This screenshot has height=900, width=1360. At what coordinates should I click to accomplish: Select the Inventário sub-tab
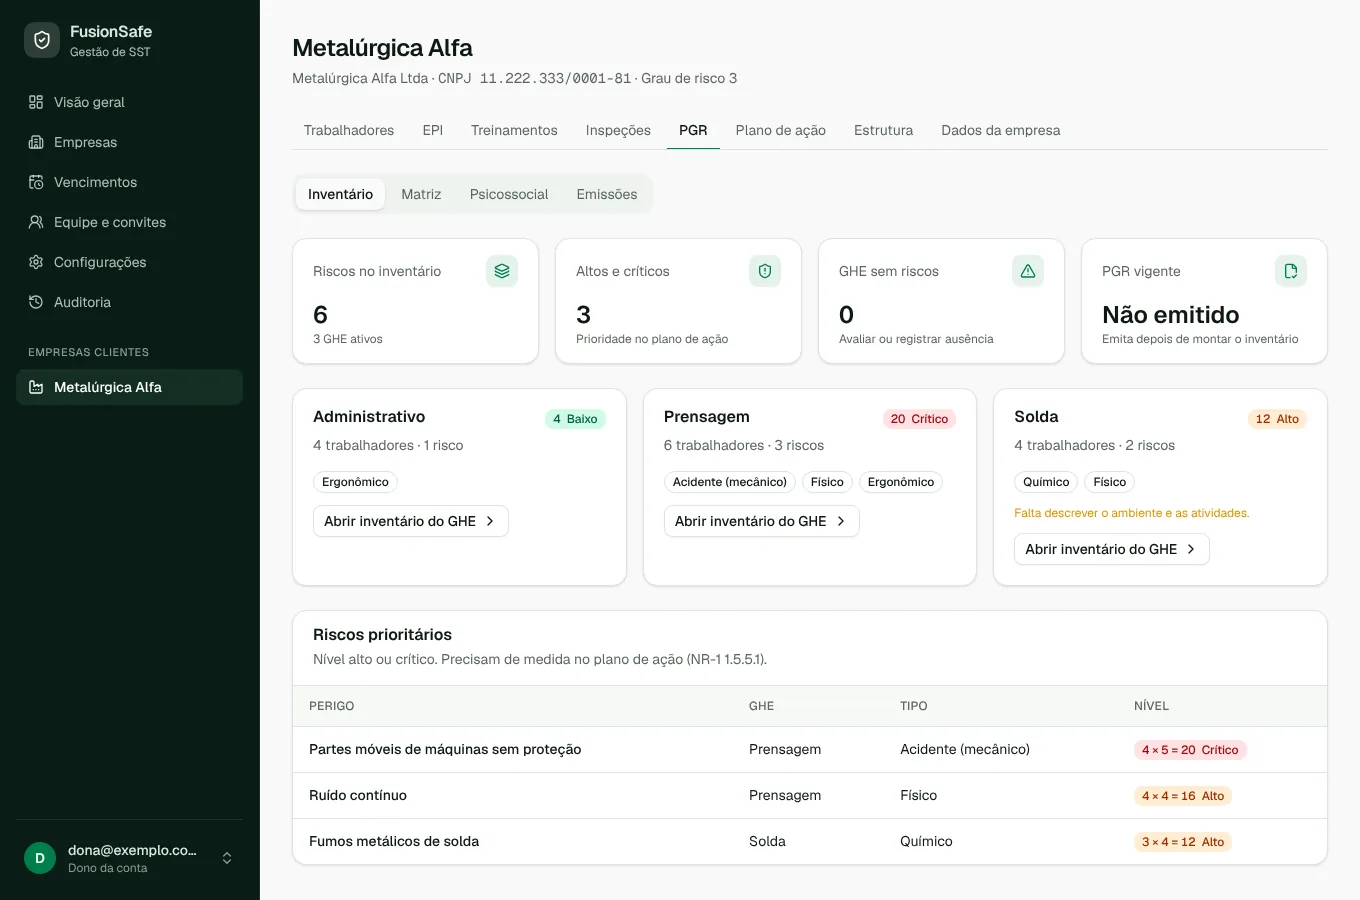click(340, 194)
